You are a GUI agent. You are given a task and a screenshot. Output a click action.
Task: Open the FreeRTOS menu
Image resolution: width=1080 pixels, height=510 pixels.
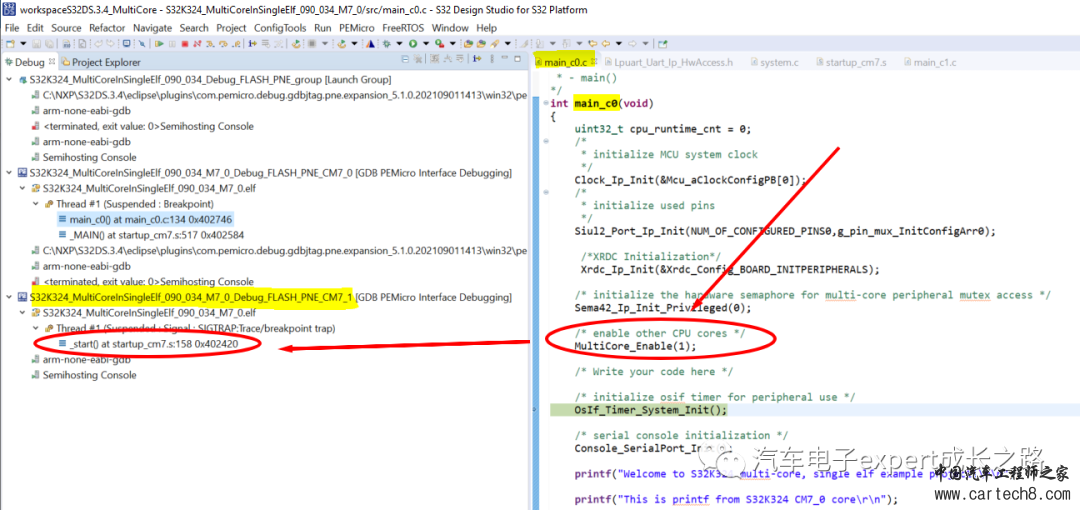(404, 28)
